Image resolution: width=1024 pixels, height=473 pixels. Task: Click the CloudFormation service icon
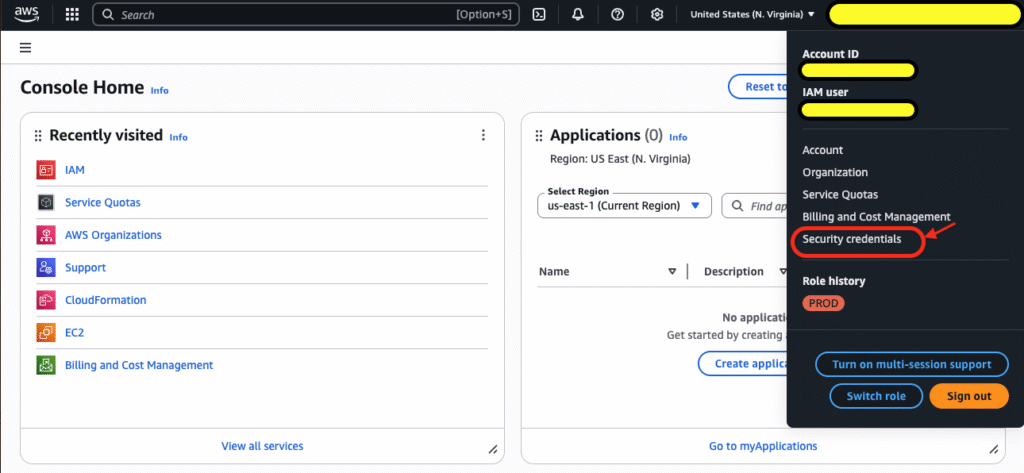coord(46,300)
